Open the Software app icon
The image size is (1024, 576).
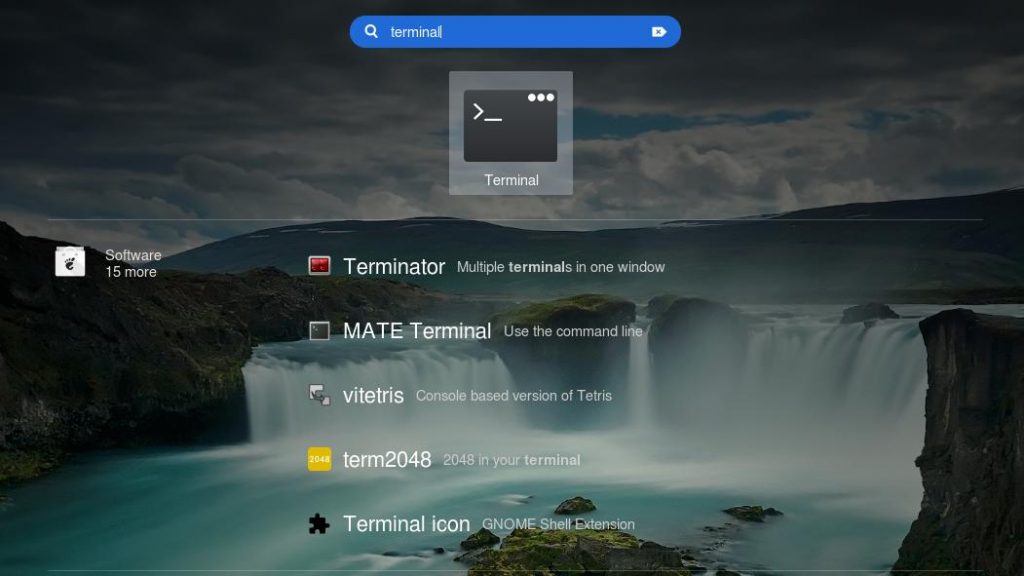(70, 262)
